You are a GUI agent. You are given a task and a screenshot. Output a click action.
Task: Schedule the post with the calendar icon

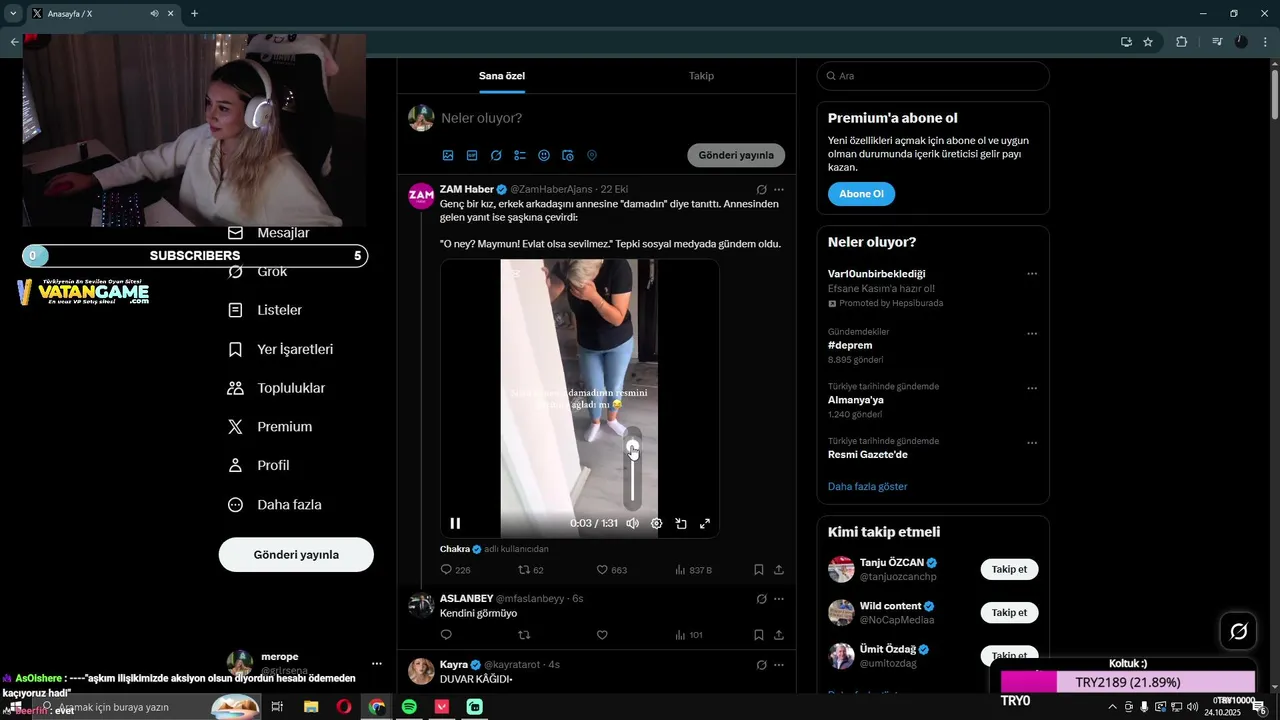click(x=568, y=156)
